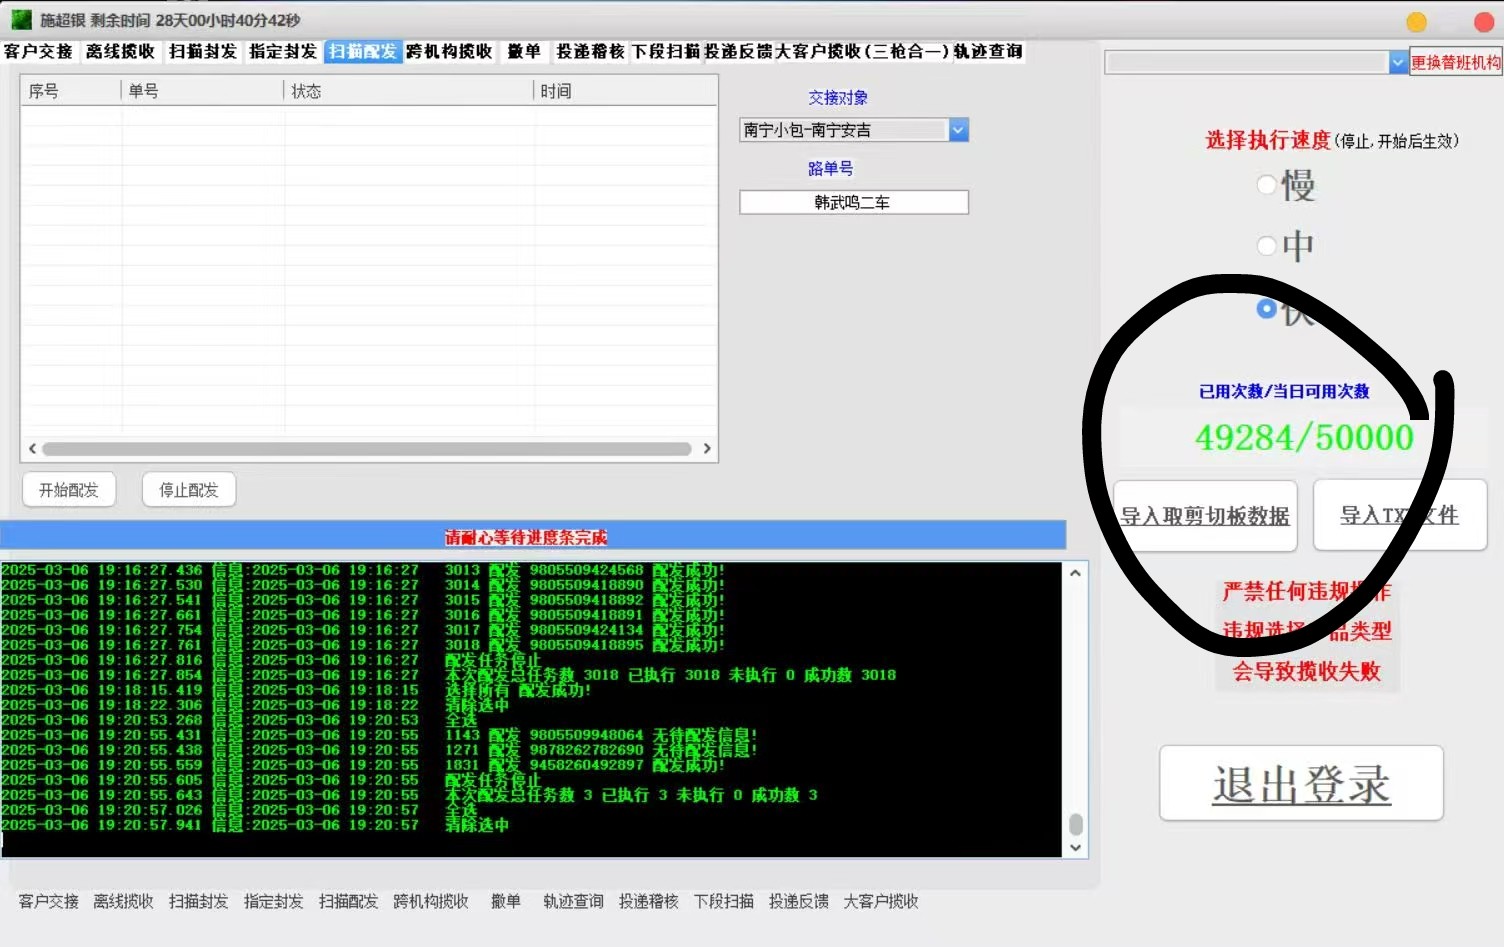Image resolution: width=1504 pixels, height=947 pixels.
Task: Open the 客户交接 tab
Action: [39, 51]
